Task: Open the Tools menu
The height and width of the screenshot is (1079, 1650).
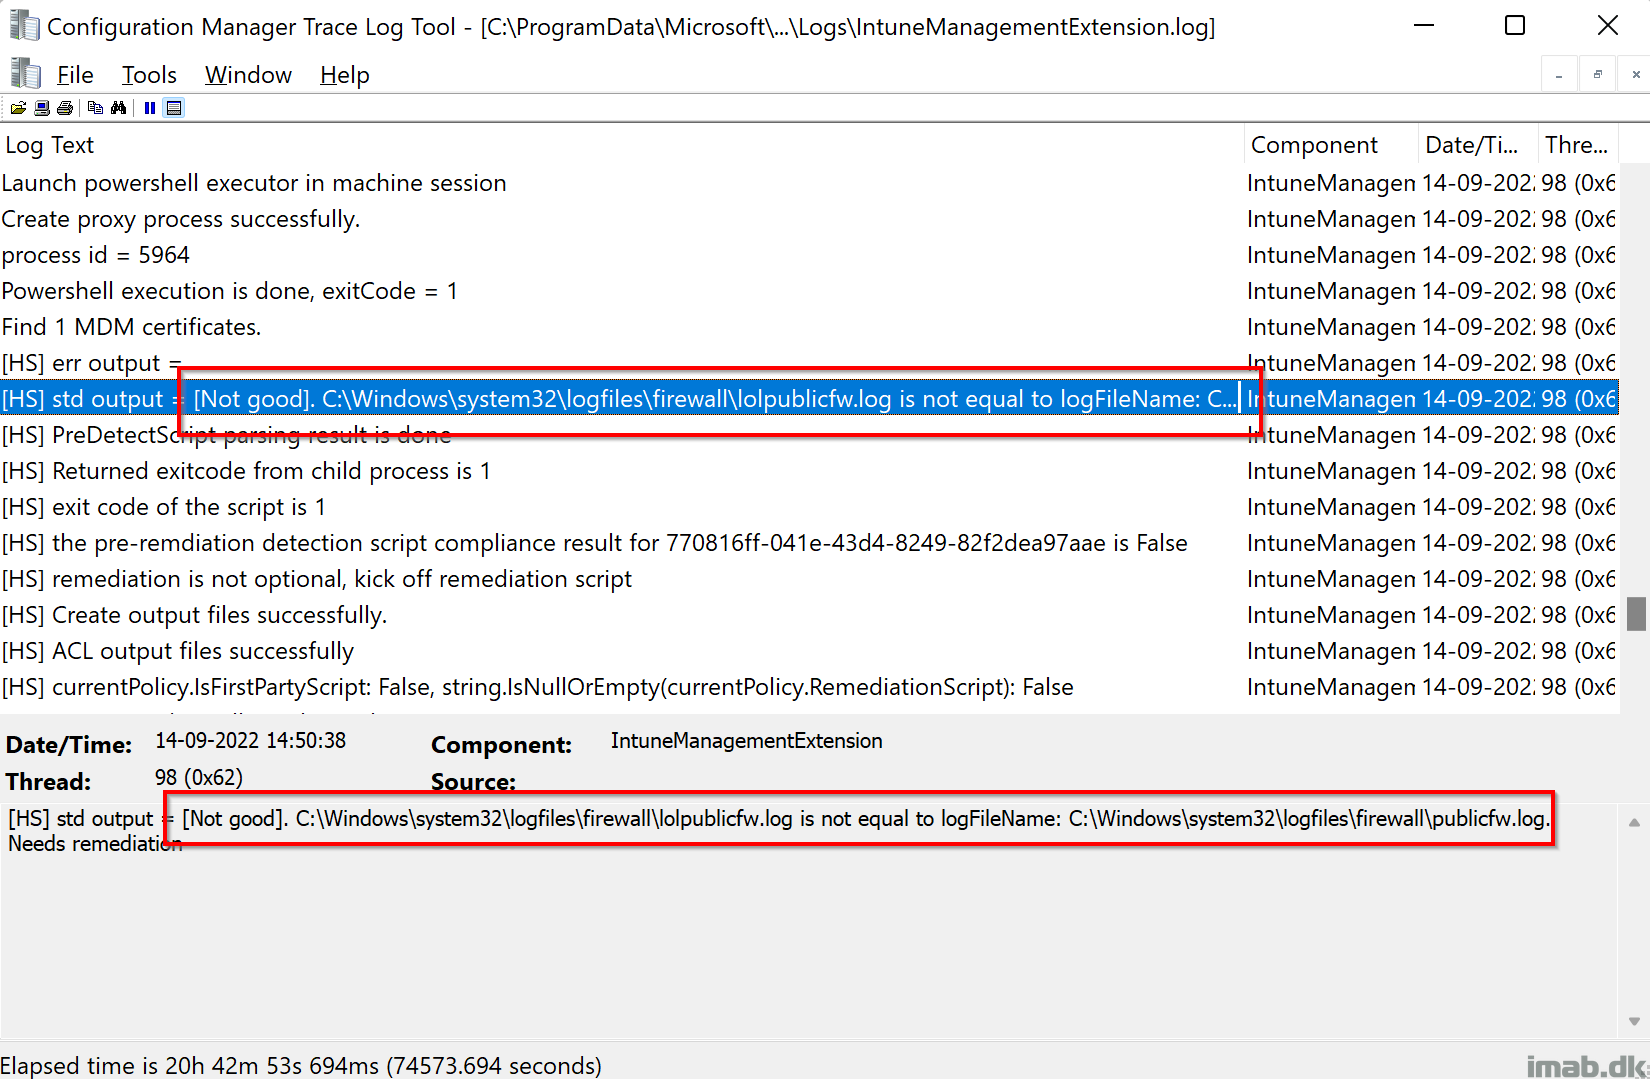Action: tap(149, 75)
